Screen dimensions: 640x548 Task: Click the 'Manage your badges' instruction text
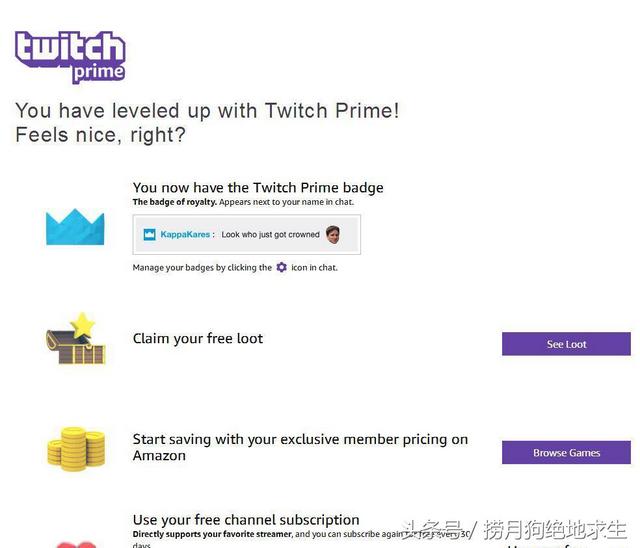tap(235, 268)
